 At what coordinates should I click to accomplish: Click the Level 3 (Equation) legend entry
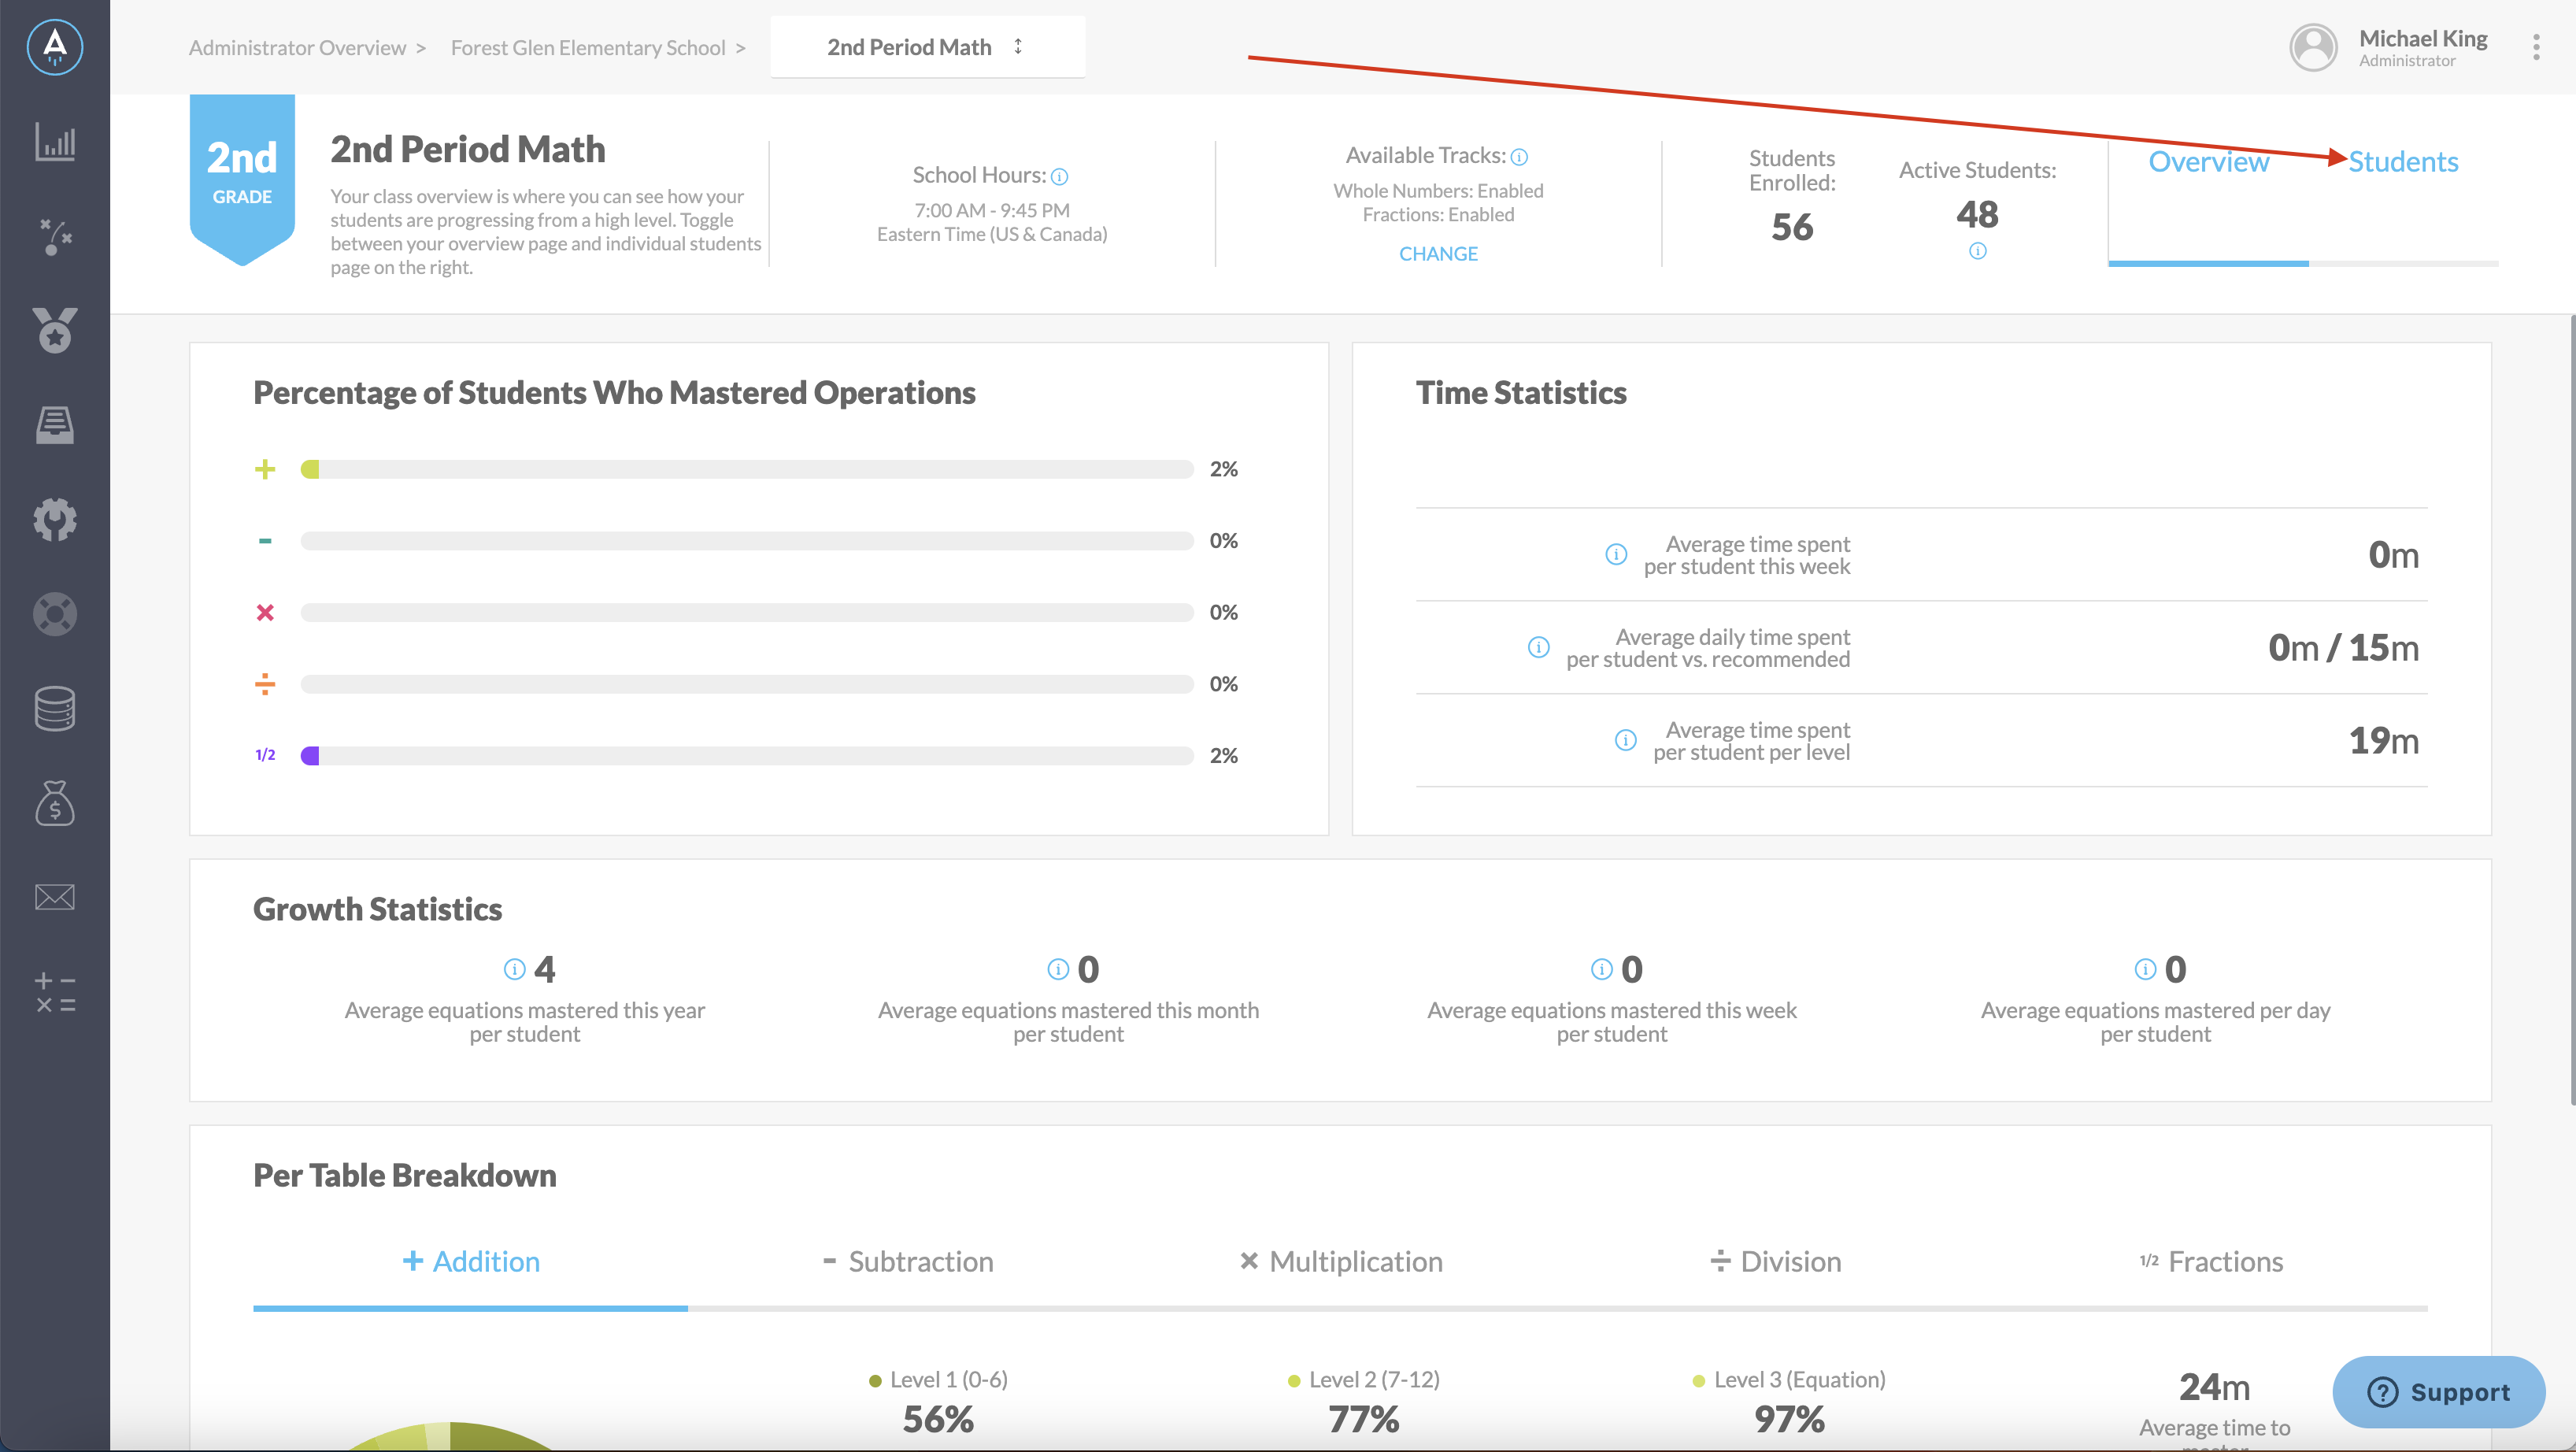(x=1789, y=1380)
